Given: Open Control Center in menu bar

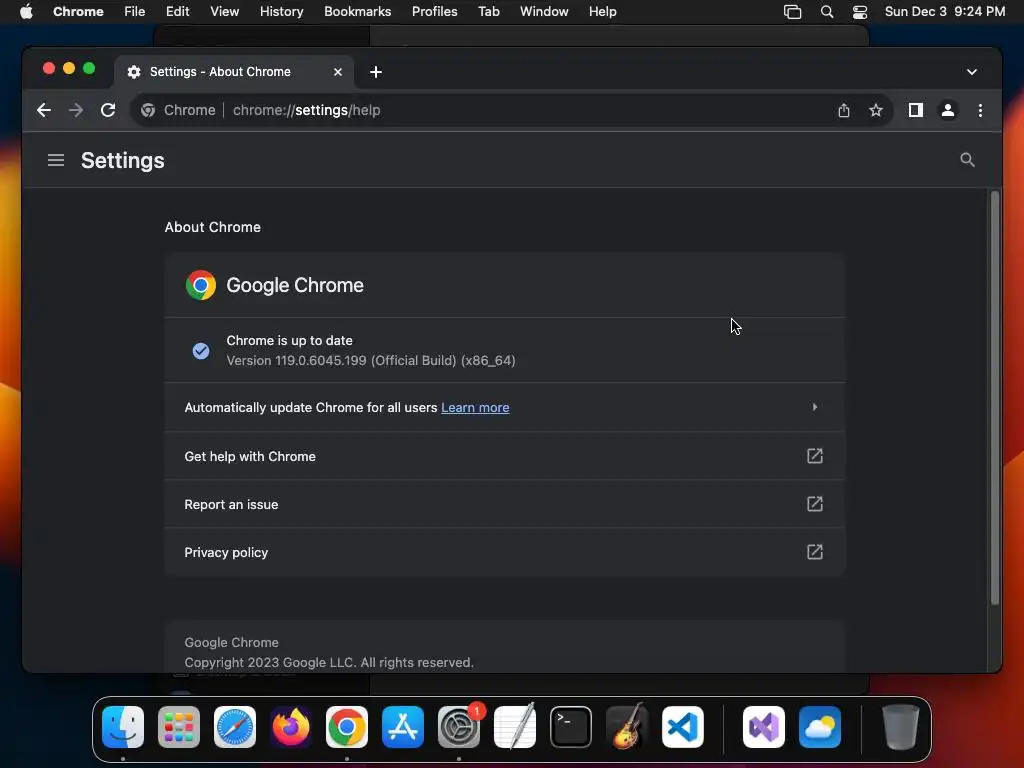Looking at the screenshot, I should [x=859, y=12].
